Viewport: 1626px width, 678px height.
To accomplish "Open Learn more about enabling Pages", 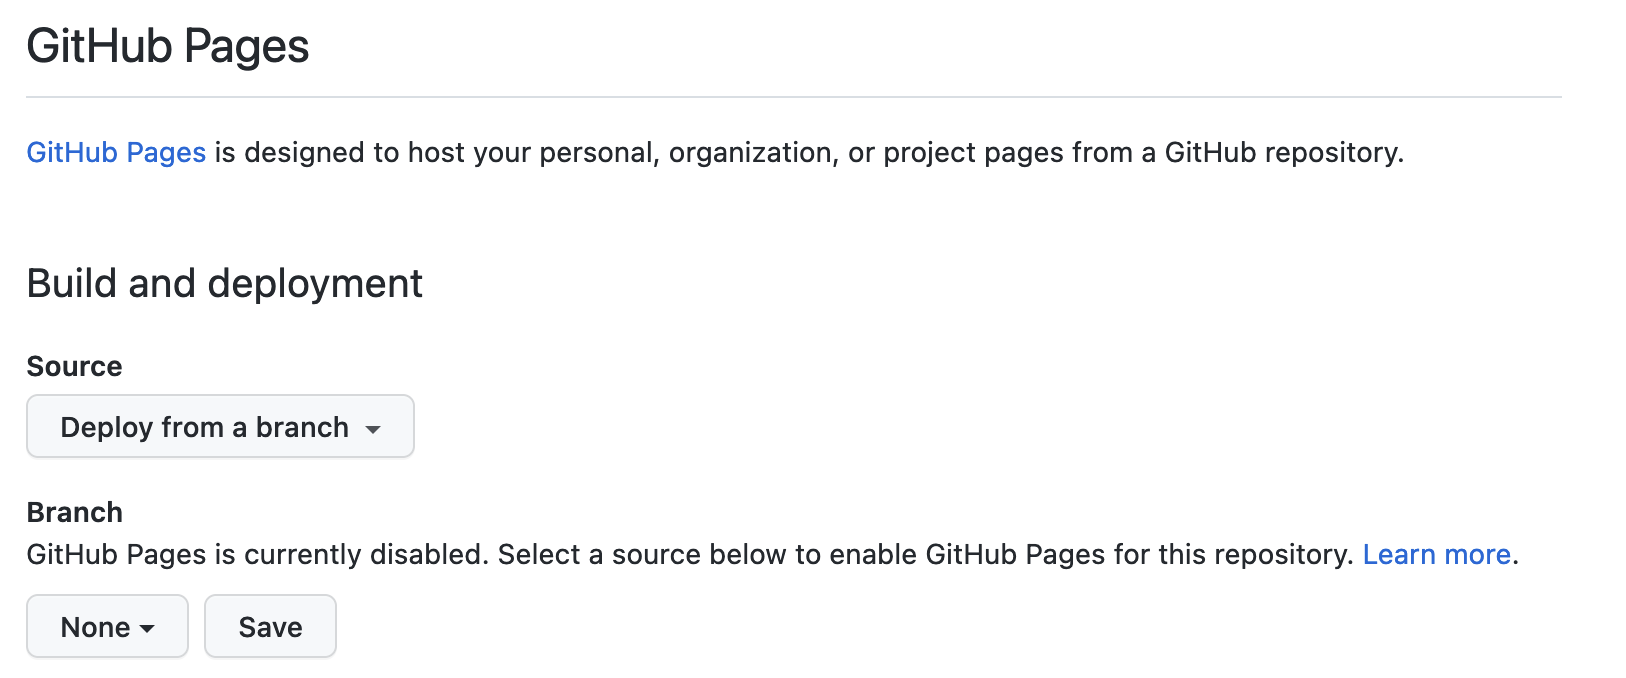I will pos(1437,554).
